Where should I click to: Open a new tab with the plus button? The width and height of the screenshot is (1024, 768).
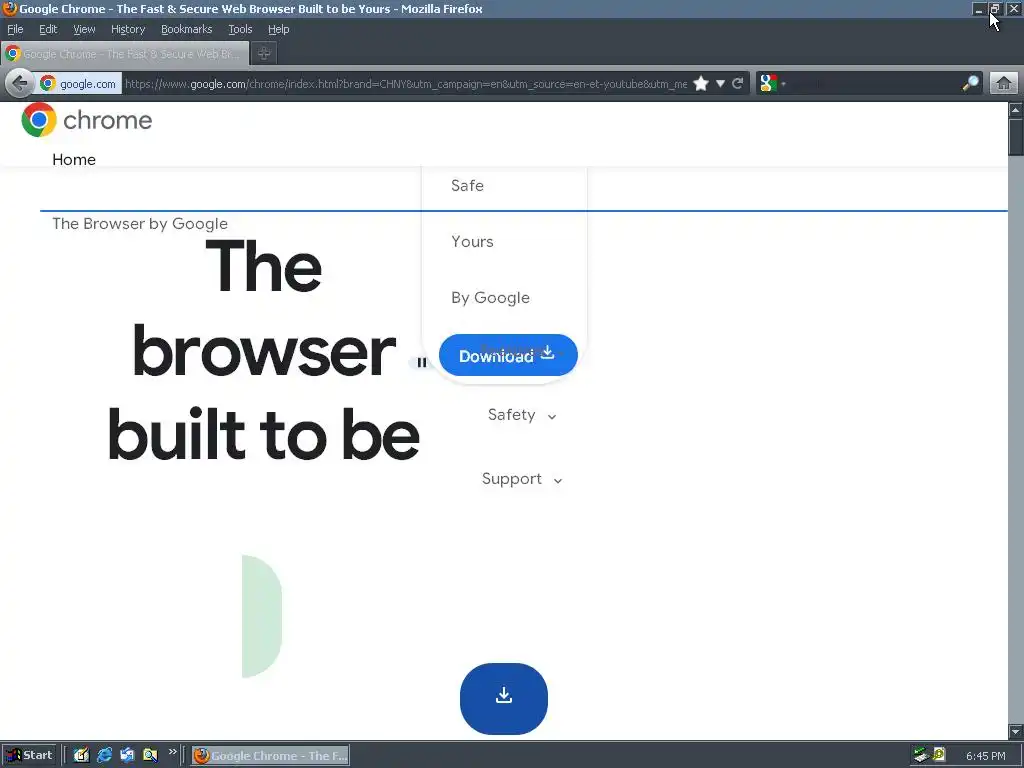pos(264,54)
